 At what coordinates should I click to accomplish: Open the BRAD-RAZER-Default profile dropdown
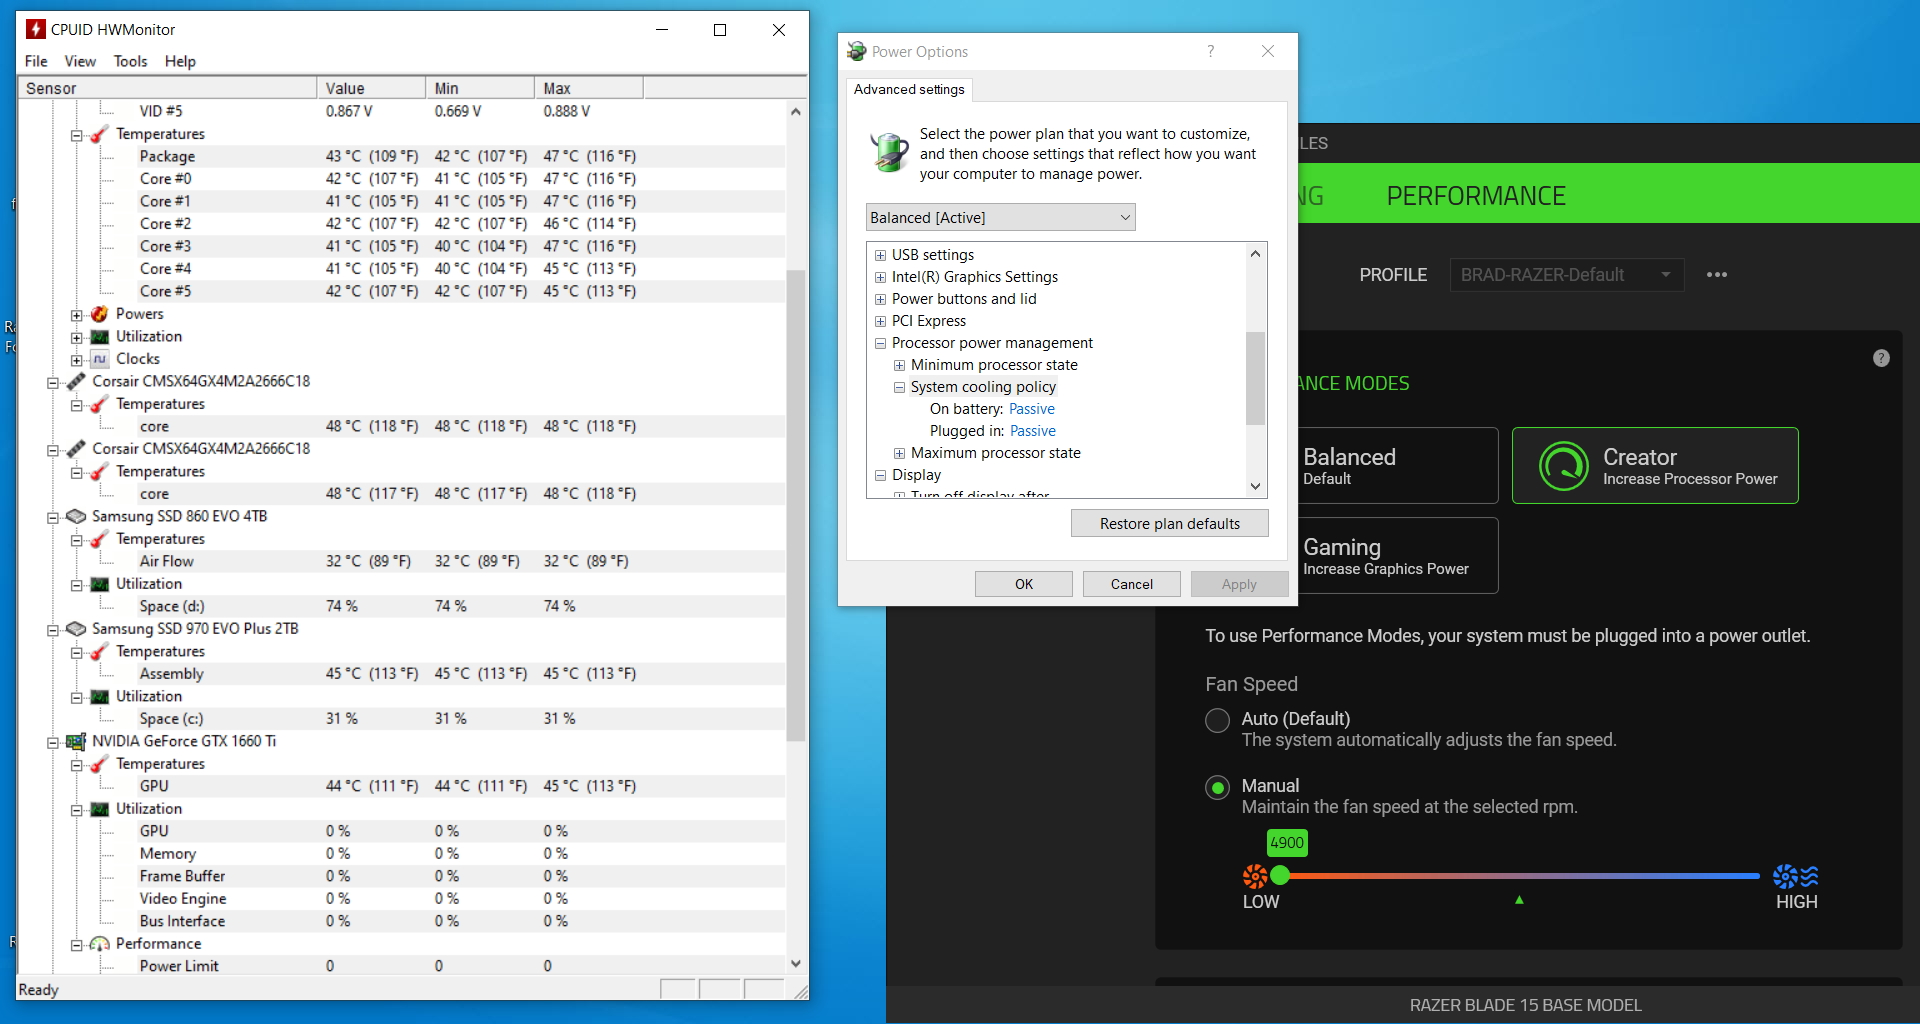pos(1566,275)
